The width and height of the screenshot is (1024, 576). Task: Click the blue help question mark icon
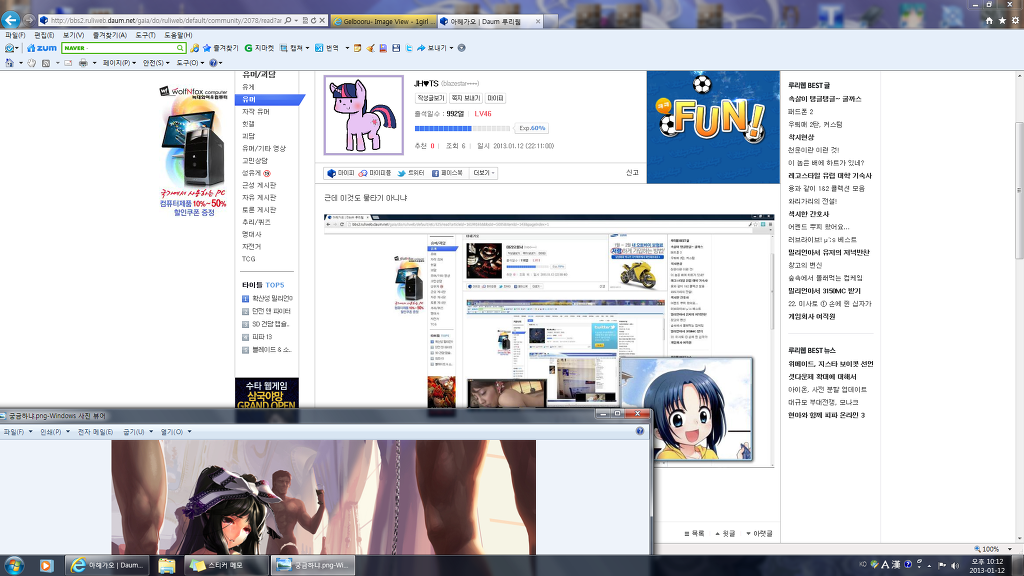[213, 63]
